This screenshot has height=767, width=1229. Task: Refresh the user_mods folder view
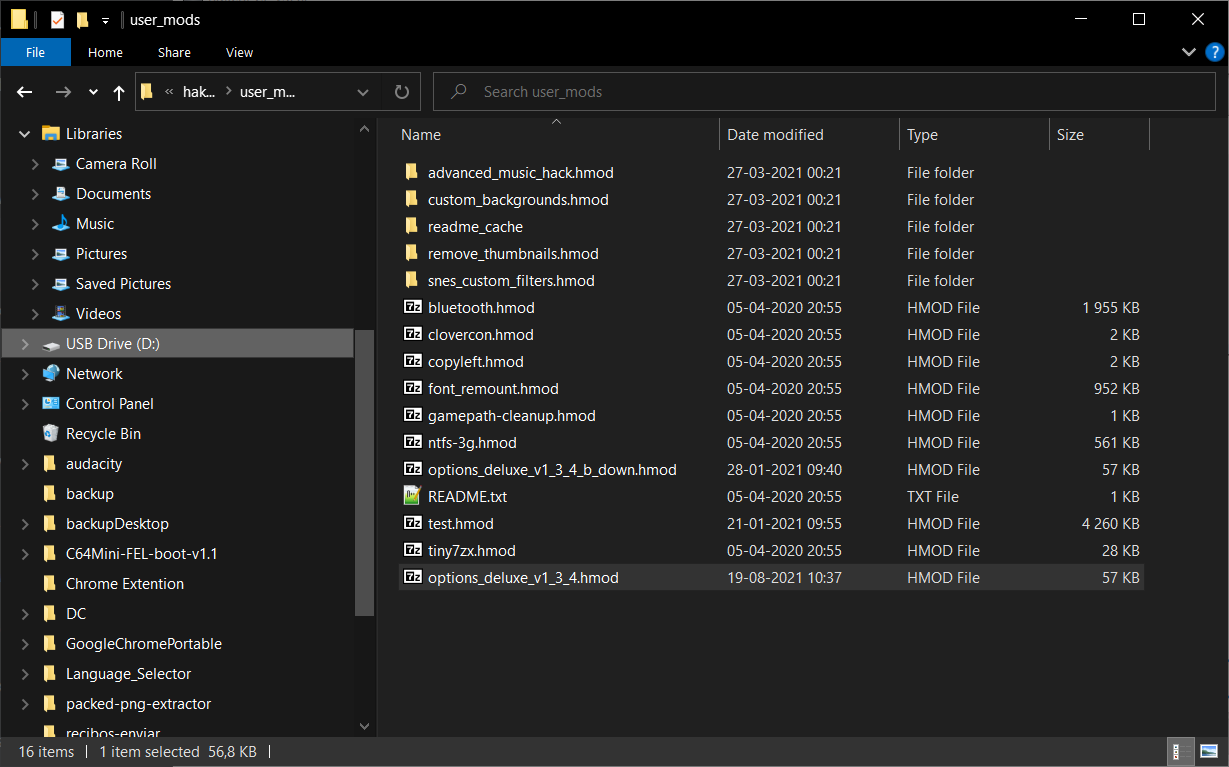402,92
